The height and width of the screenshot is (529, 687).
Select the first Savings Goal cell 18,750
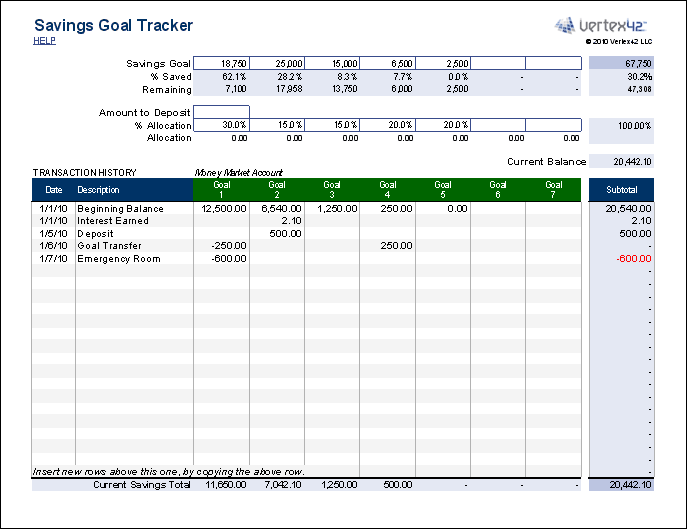[221, 63]
